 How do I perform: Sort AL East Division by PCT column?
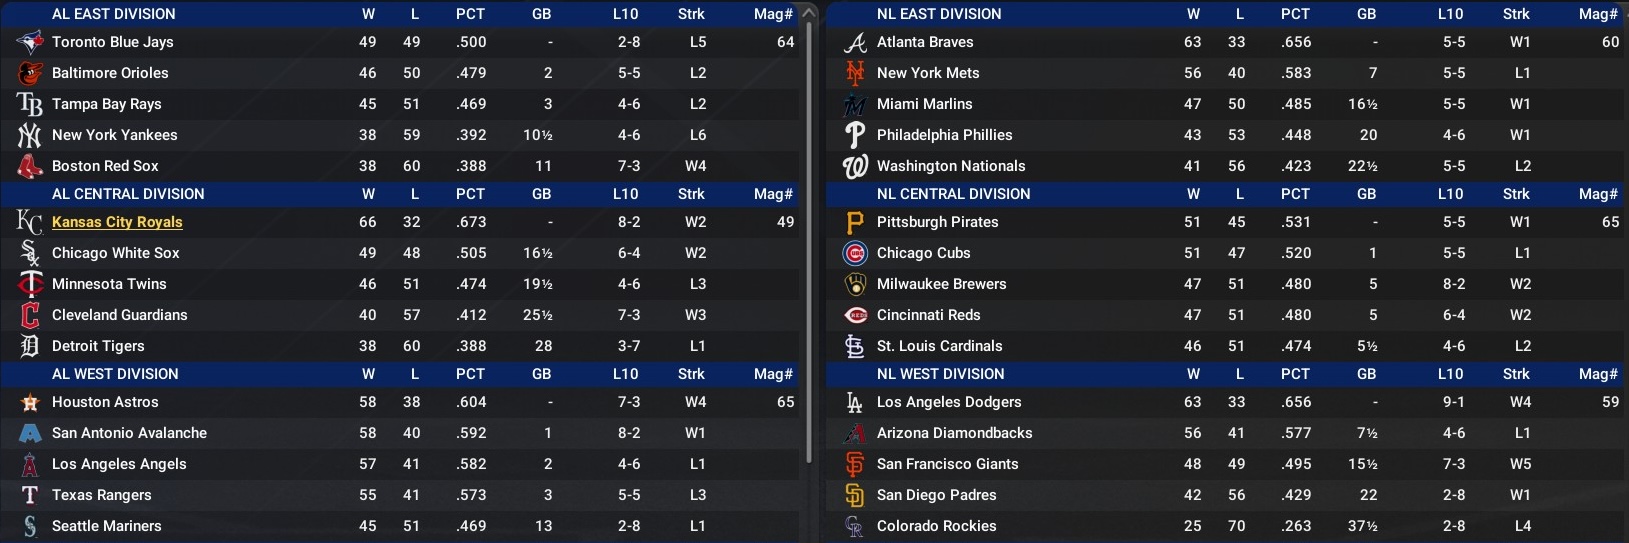tap(470, 14)
